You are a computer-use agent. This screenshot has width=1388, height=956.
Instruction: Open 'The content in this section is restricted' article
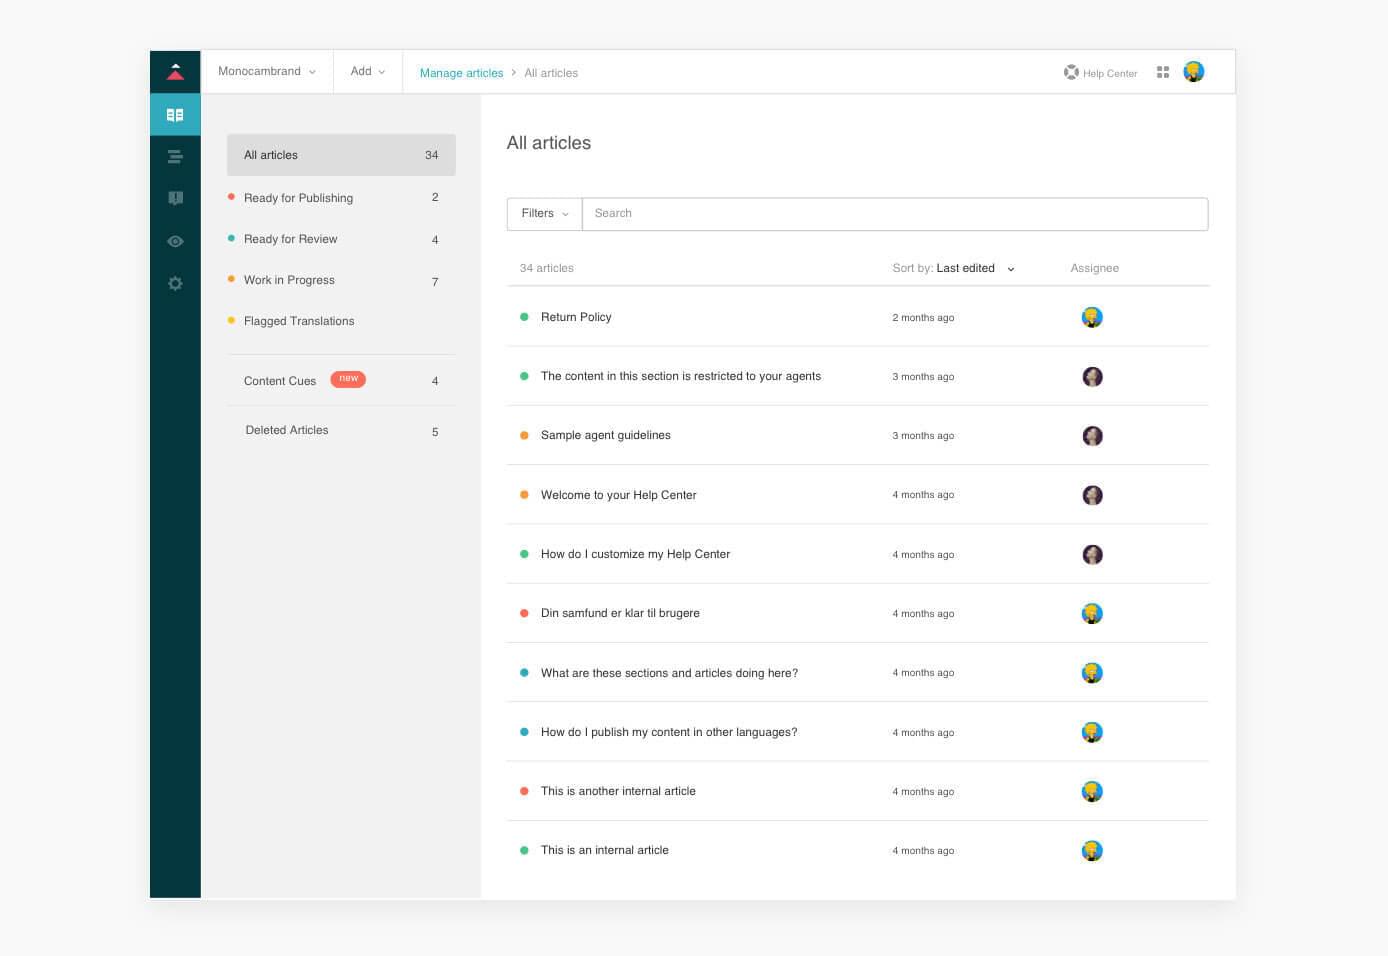tap(681, 376)
